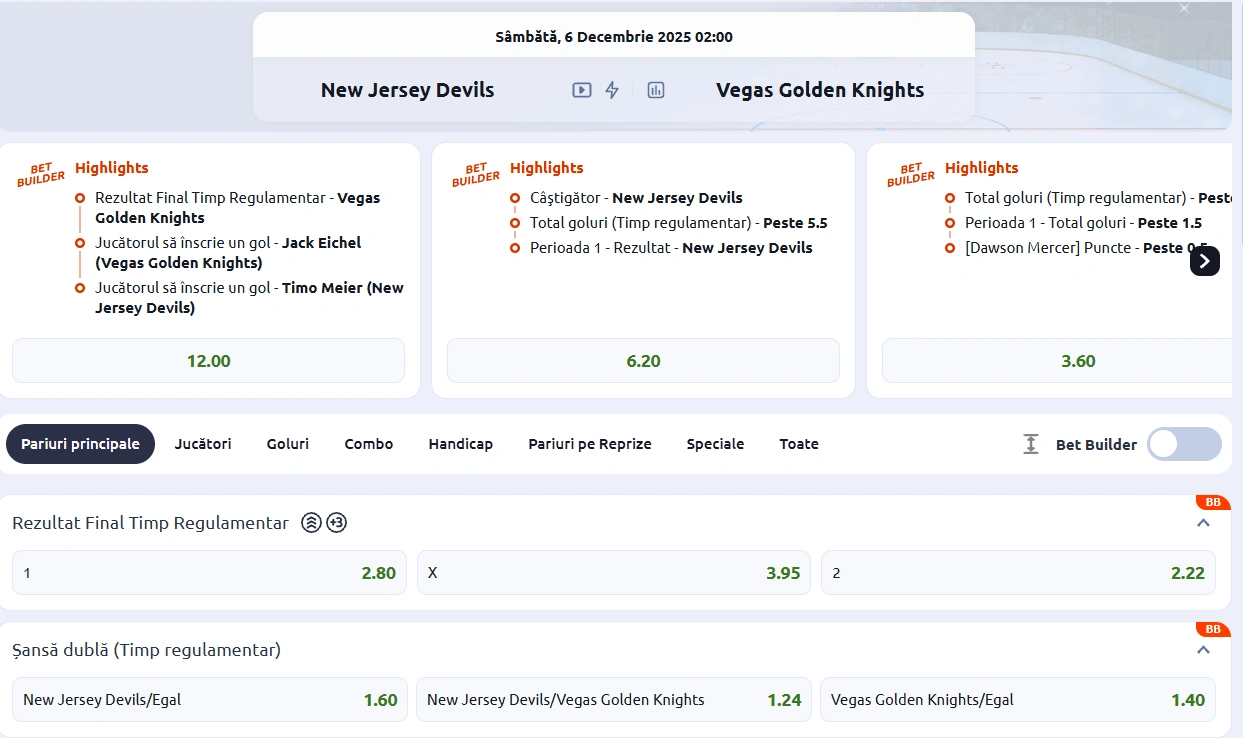This screenshot has height=738, width=1243.
Task: Click the BB badge on Șansă dublă
Action: point(1212,629)
